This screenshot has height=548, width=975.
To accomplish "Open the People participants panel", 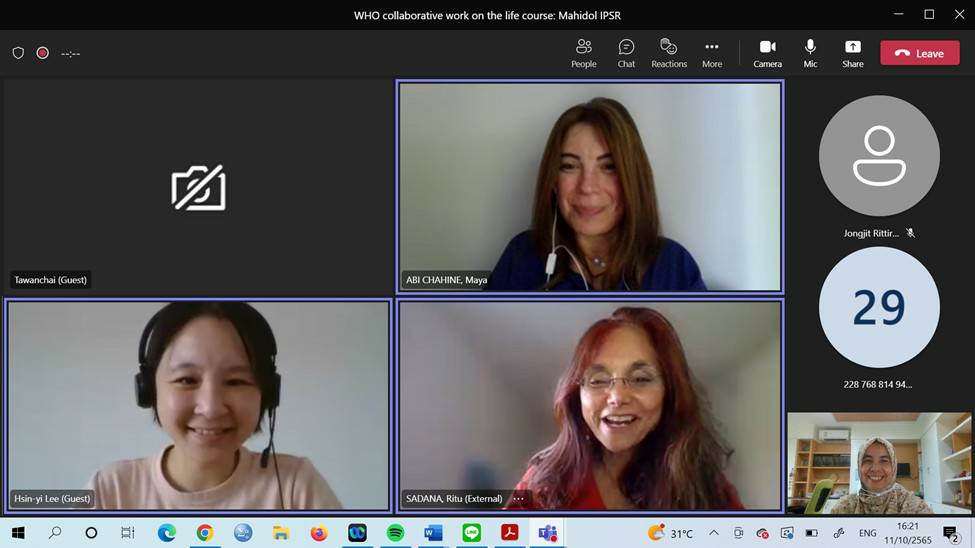I will 583,53.
